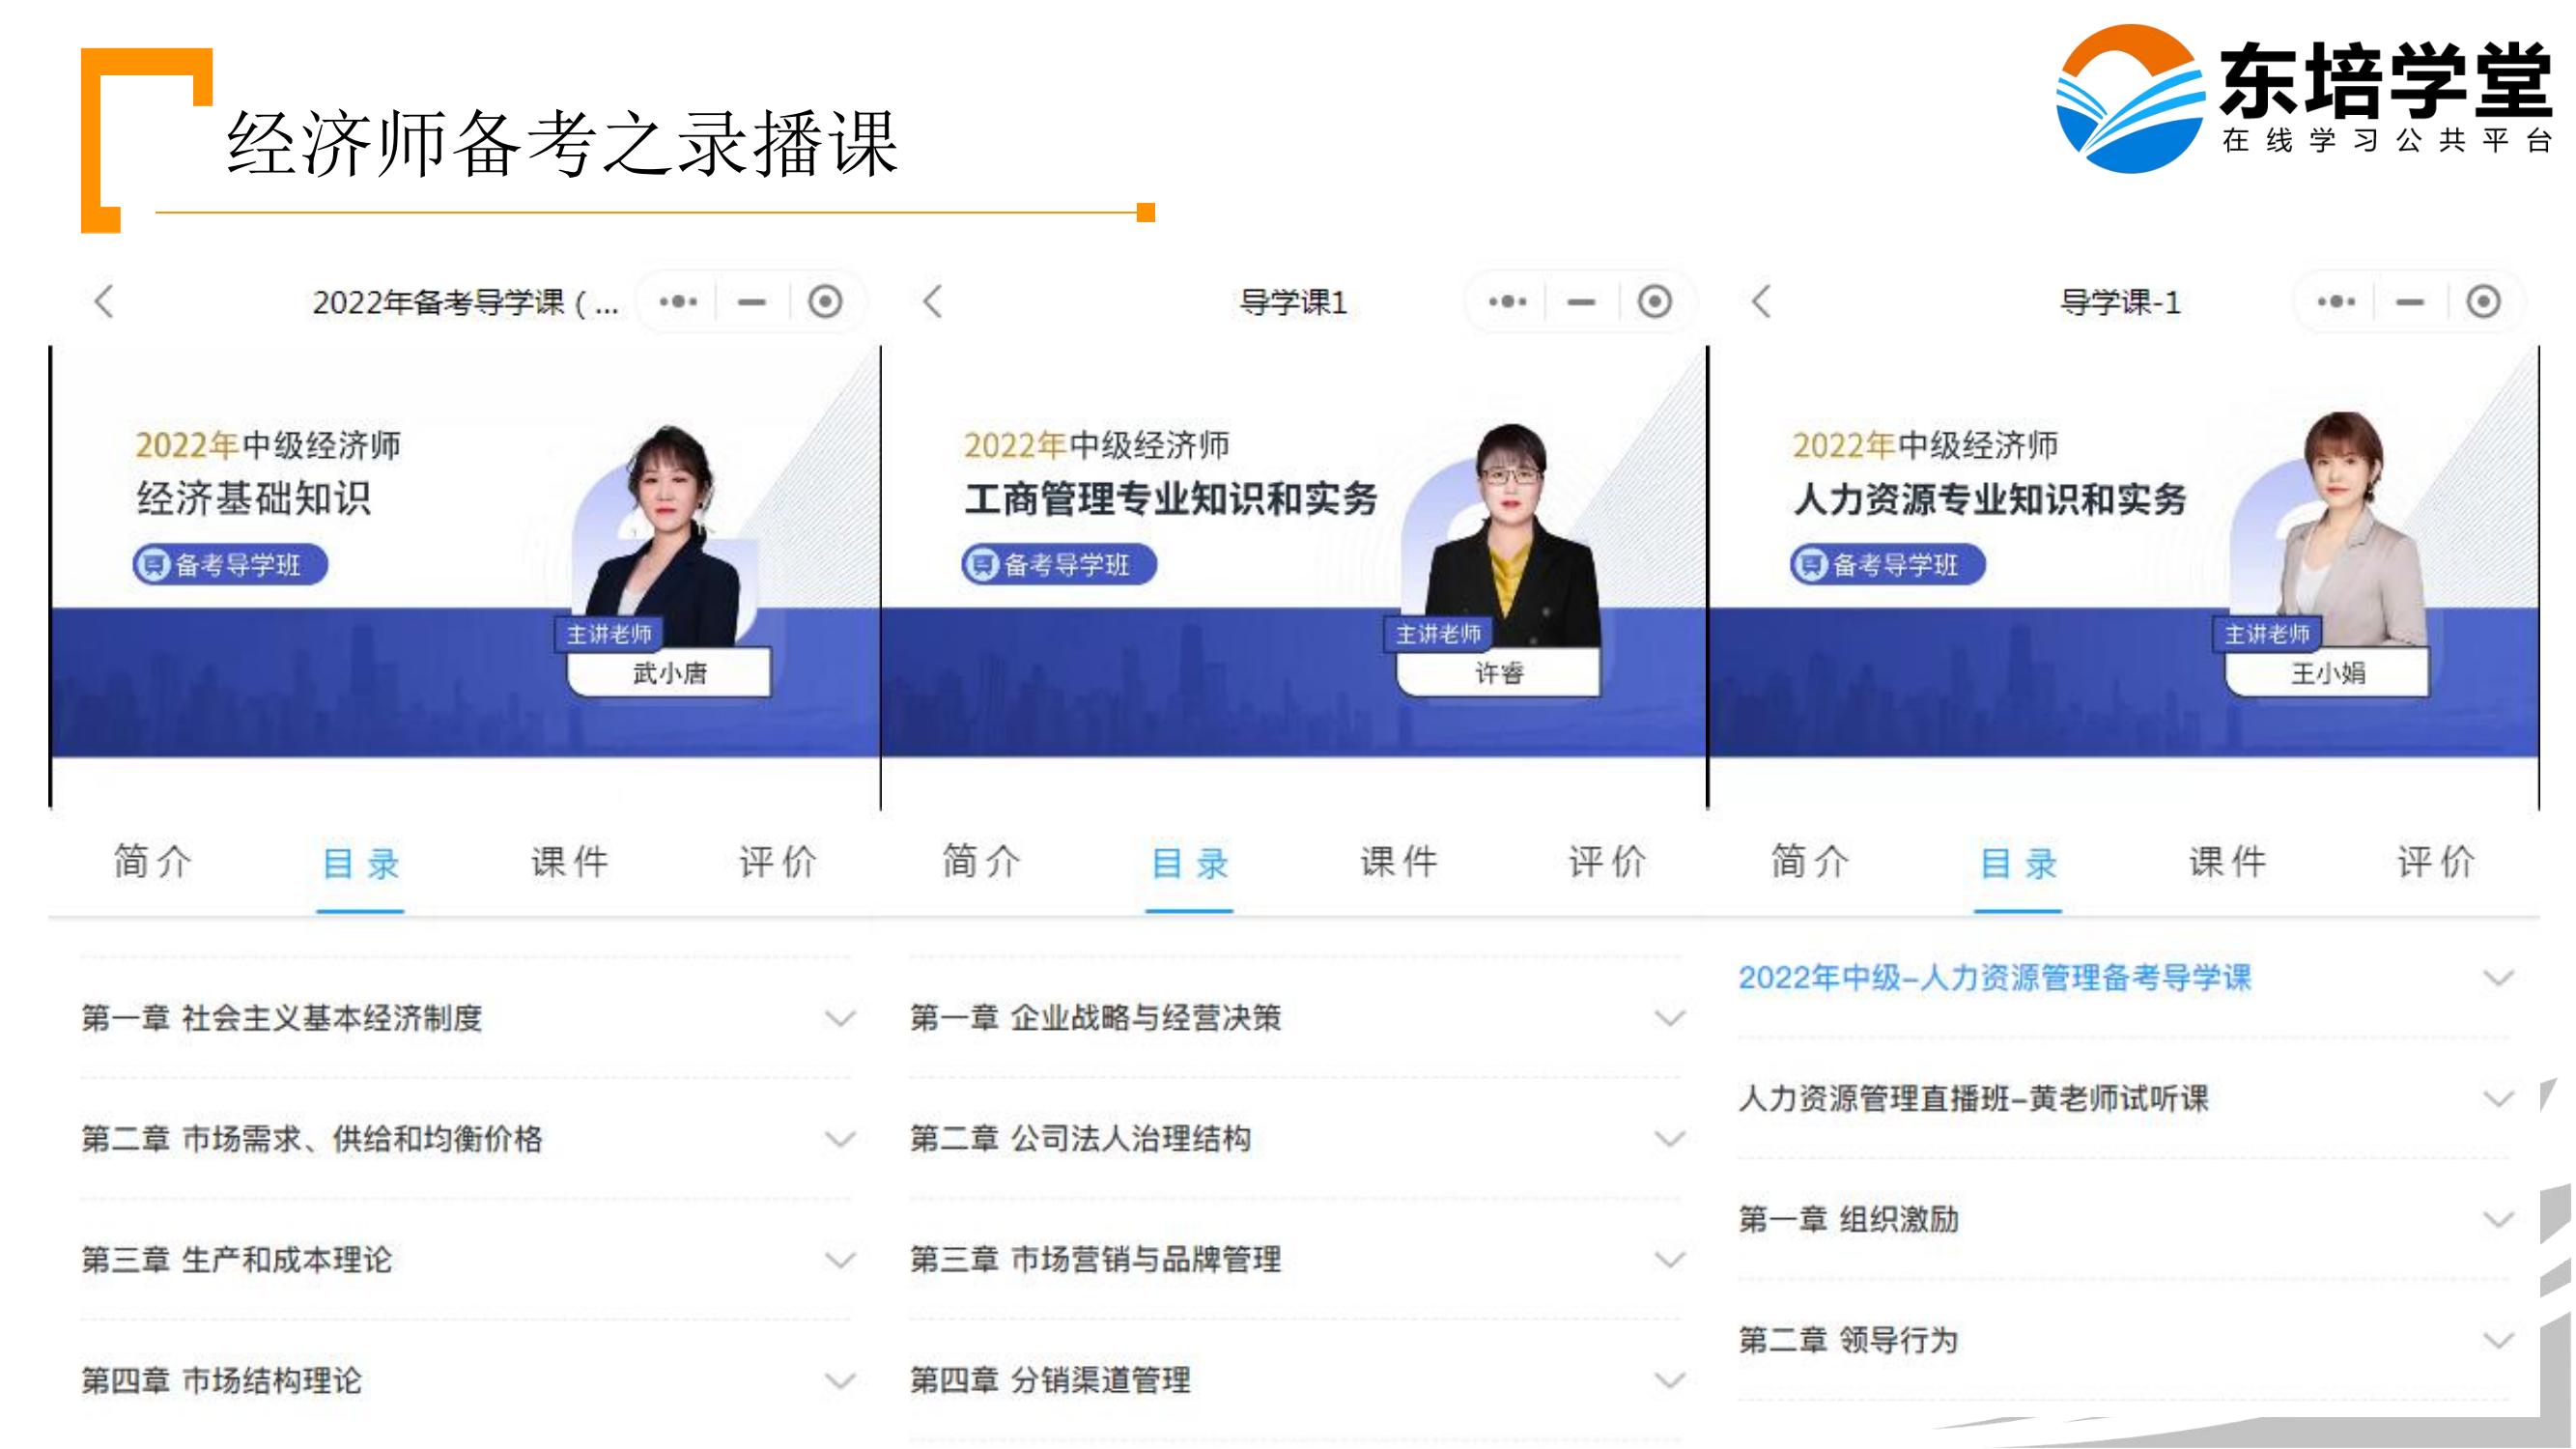
Task: Click circle target icon in 导学课1 header
Action: [x=1654, y=301]
